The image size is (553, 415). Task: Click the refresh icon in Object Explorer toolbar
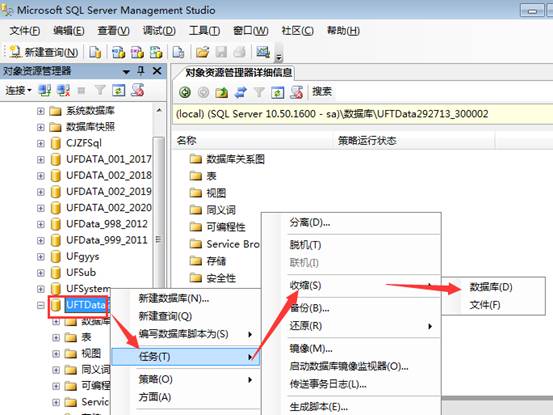click(118, 91)
